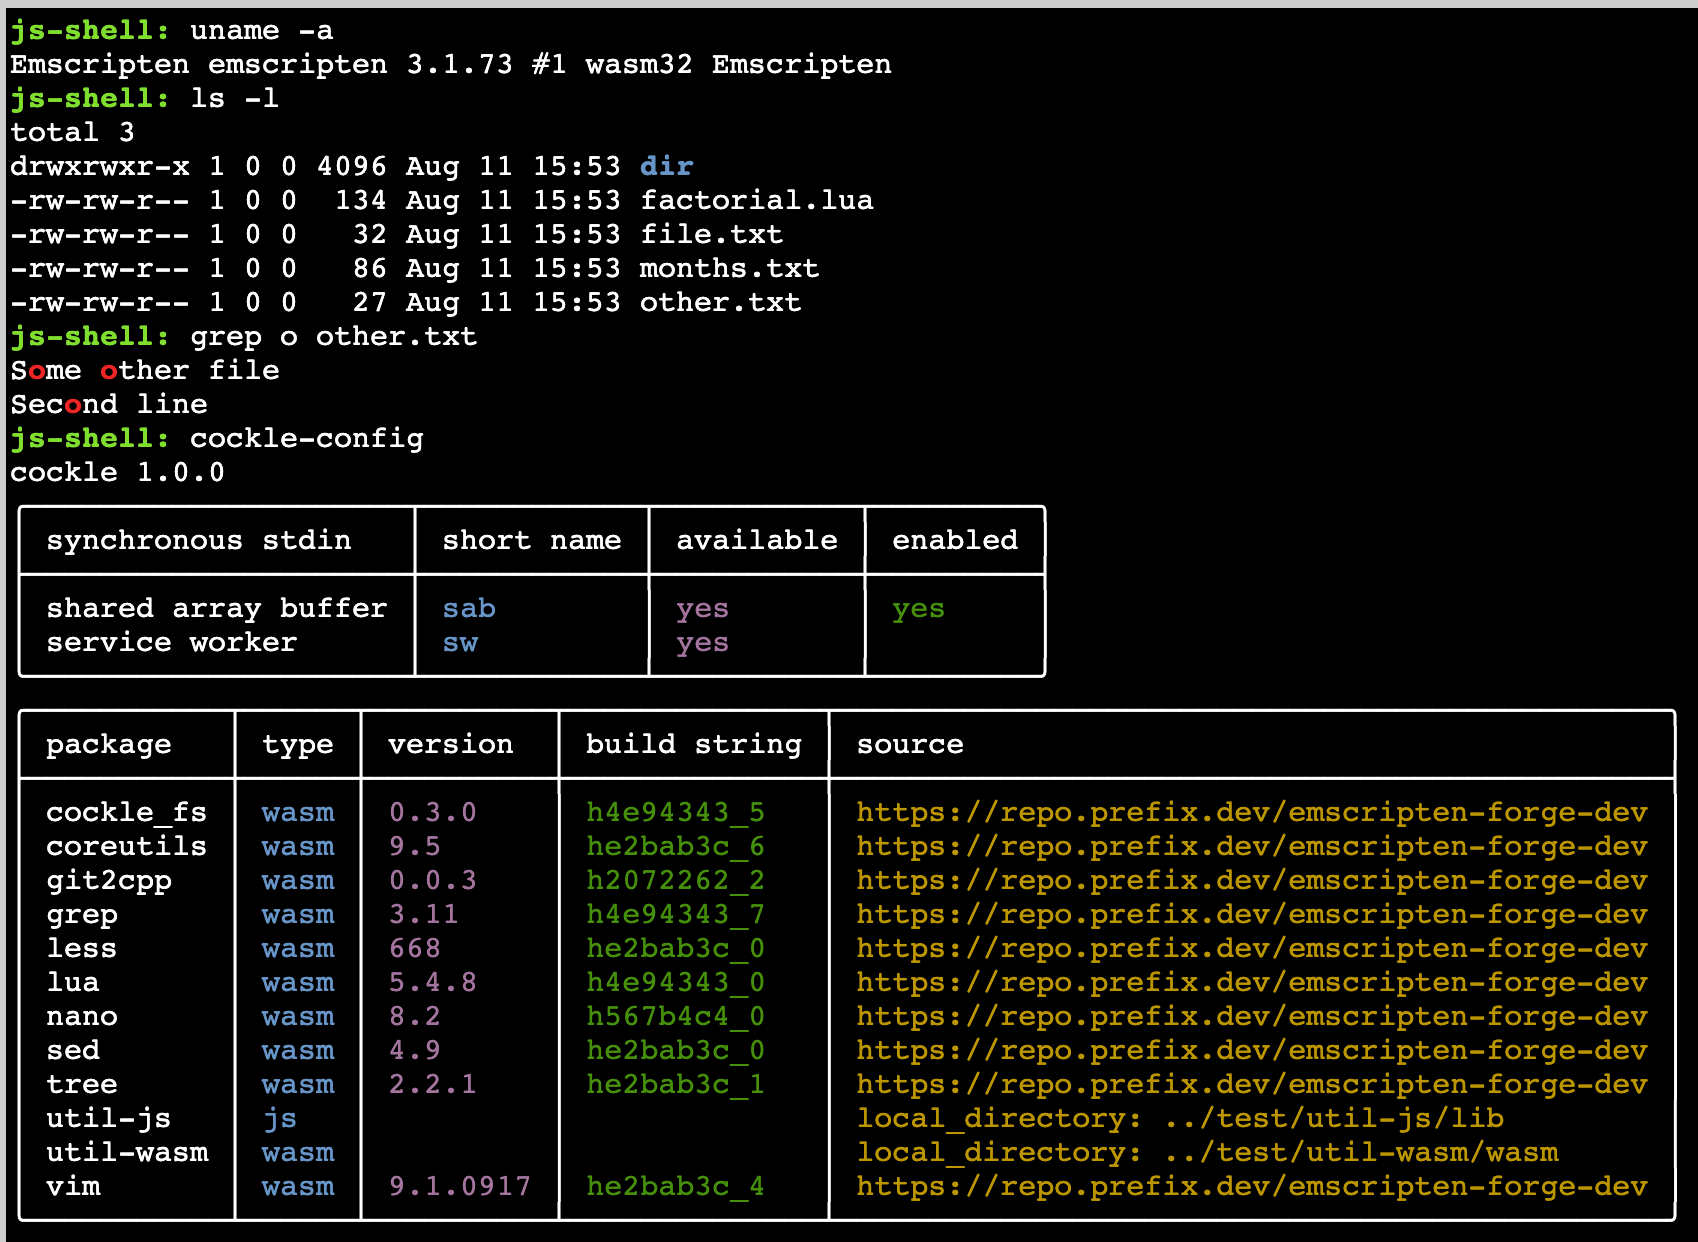Image resolution: width=1698 pixels, height=1242 pixels.
Task: Click the 'other.txt' name in the ls listing
Action: click(720, 303)
